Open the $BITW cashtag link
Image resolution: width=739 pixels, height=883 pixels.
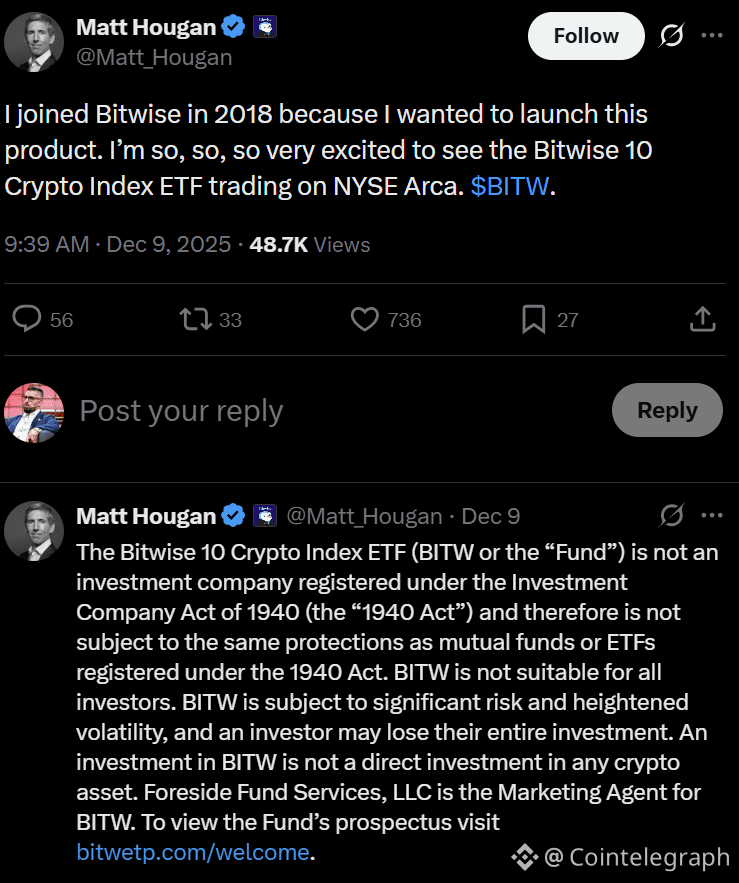(x=510, y=187)
